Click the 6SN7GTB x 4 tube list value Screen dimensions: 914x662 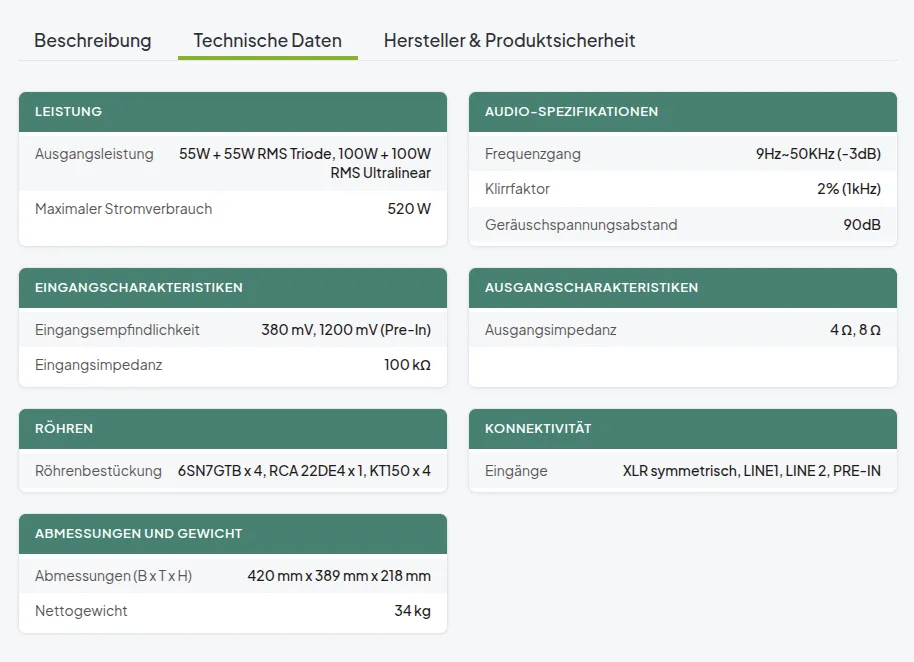tap(304, 471)
